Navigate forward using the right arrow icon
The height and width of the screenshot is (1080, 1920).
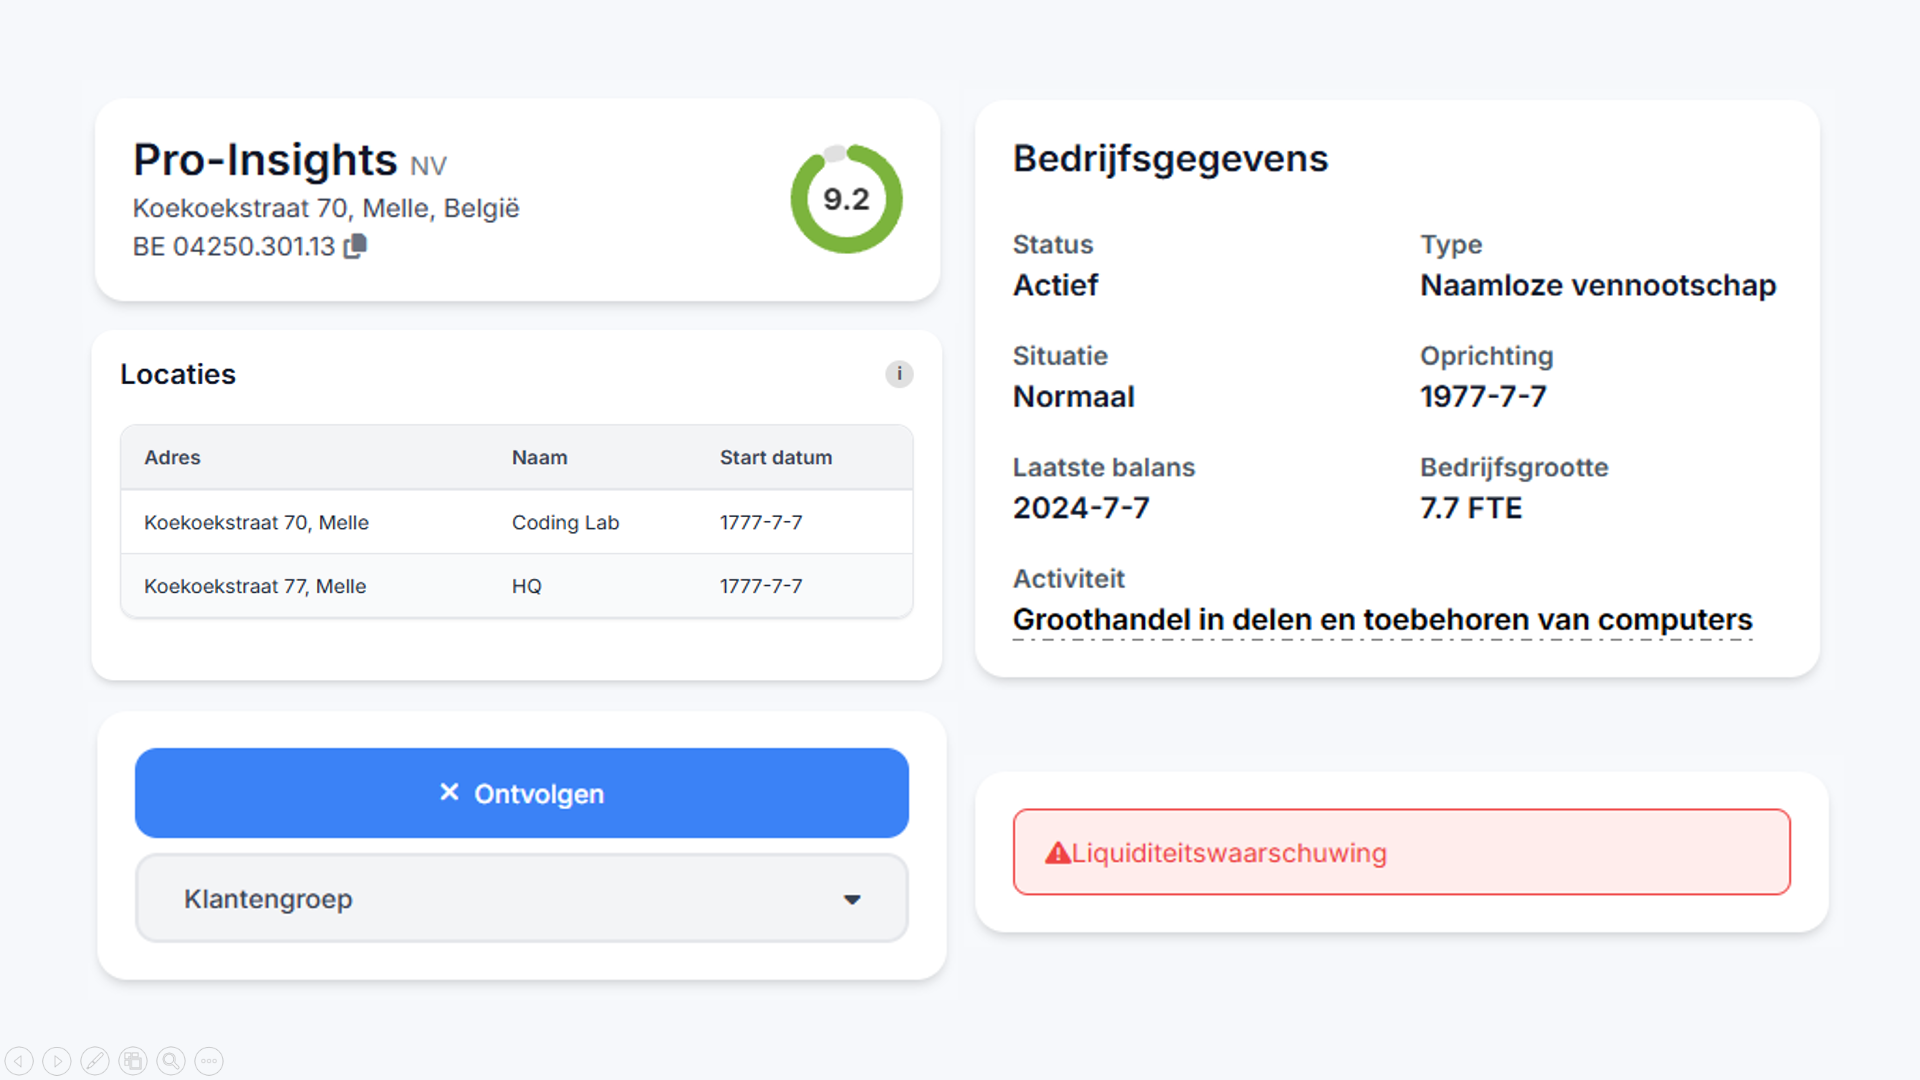coord(57,1060)
